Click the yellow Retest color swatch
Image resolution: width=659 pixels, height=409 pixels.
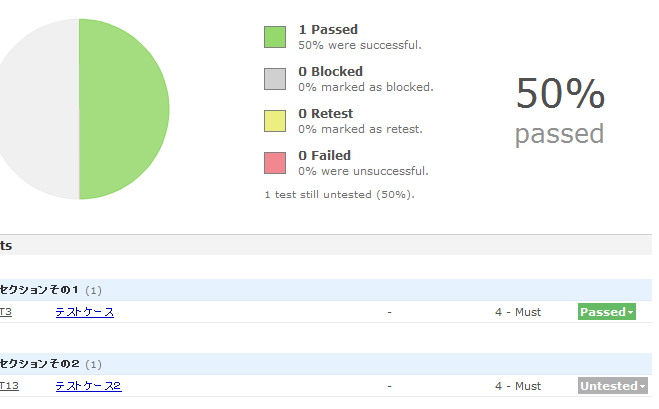[275, 121]
